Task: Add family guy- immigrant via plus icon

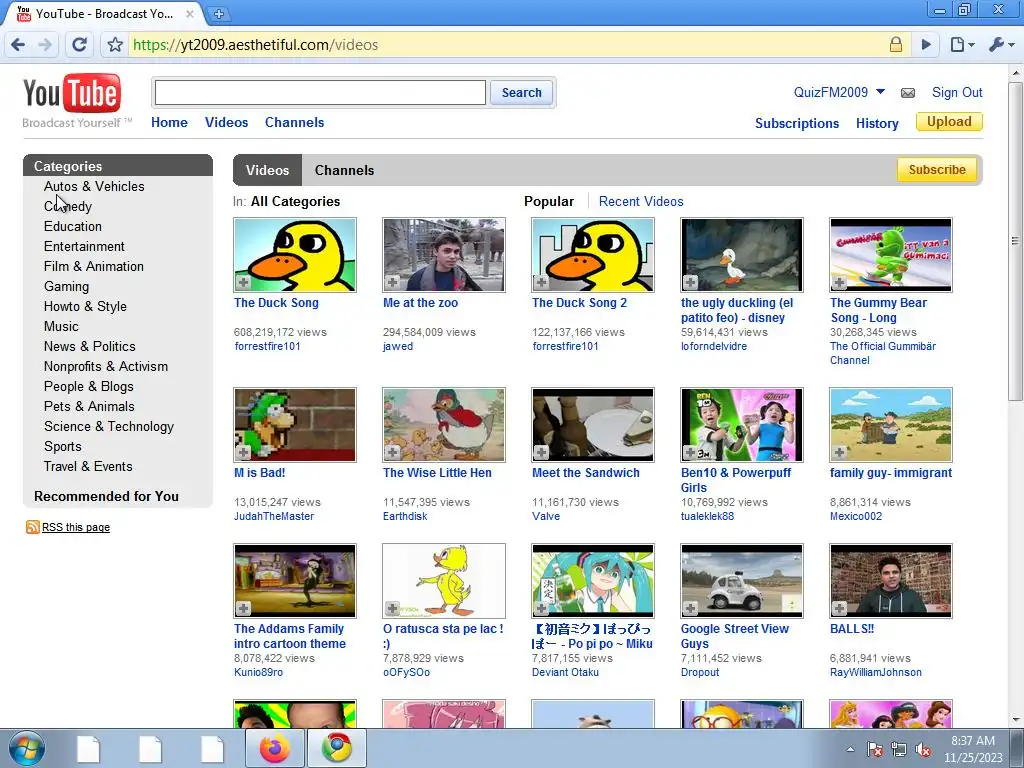Action: pos(839,452)
